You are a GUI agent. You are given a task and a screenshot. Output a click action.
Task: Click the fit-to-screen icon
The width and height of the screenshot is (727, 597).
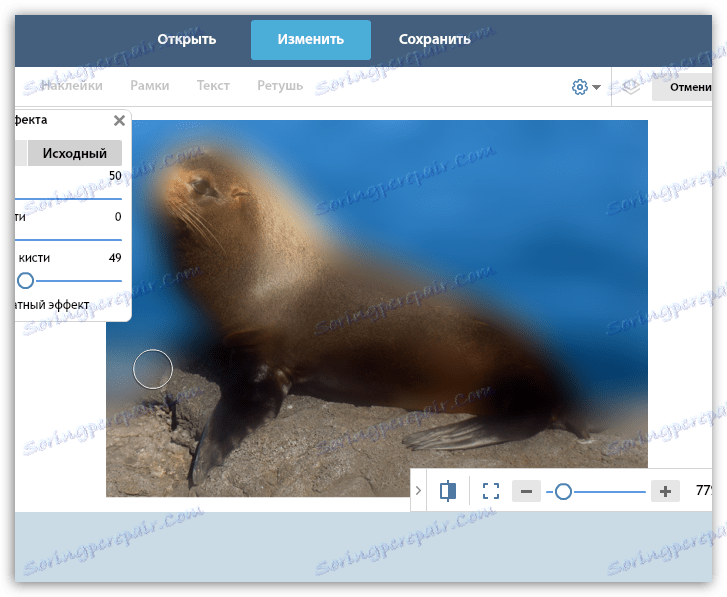coord(491,491)
